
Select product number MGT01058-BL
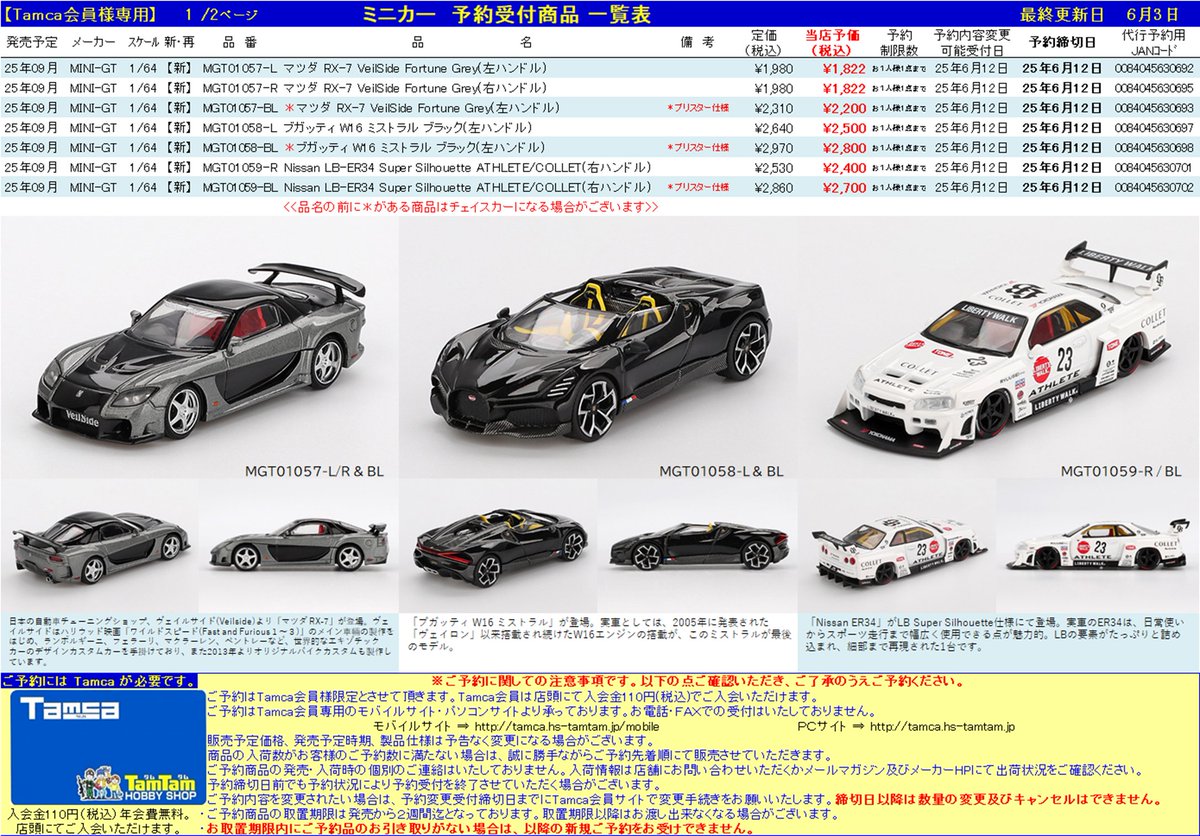242,146
